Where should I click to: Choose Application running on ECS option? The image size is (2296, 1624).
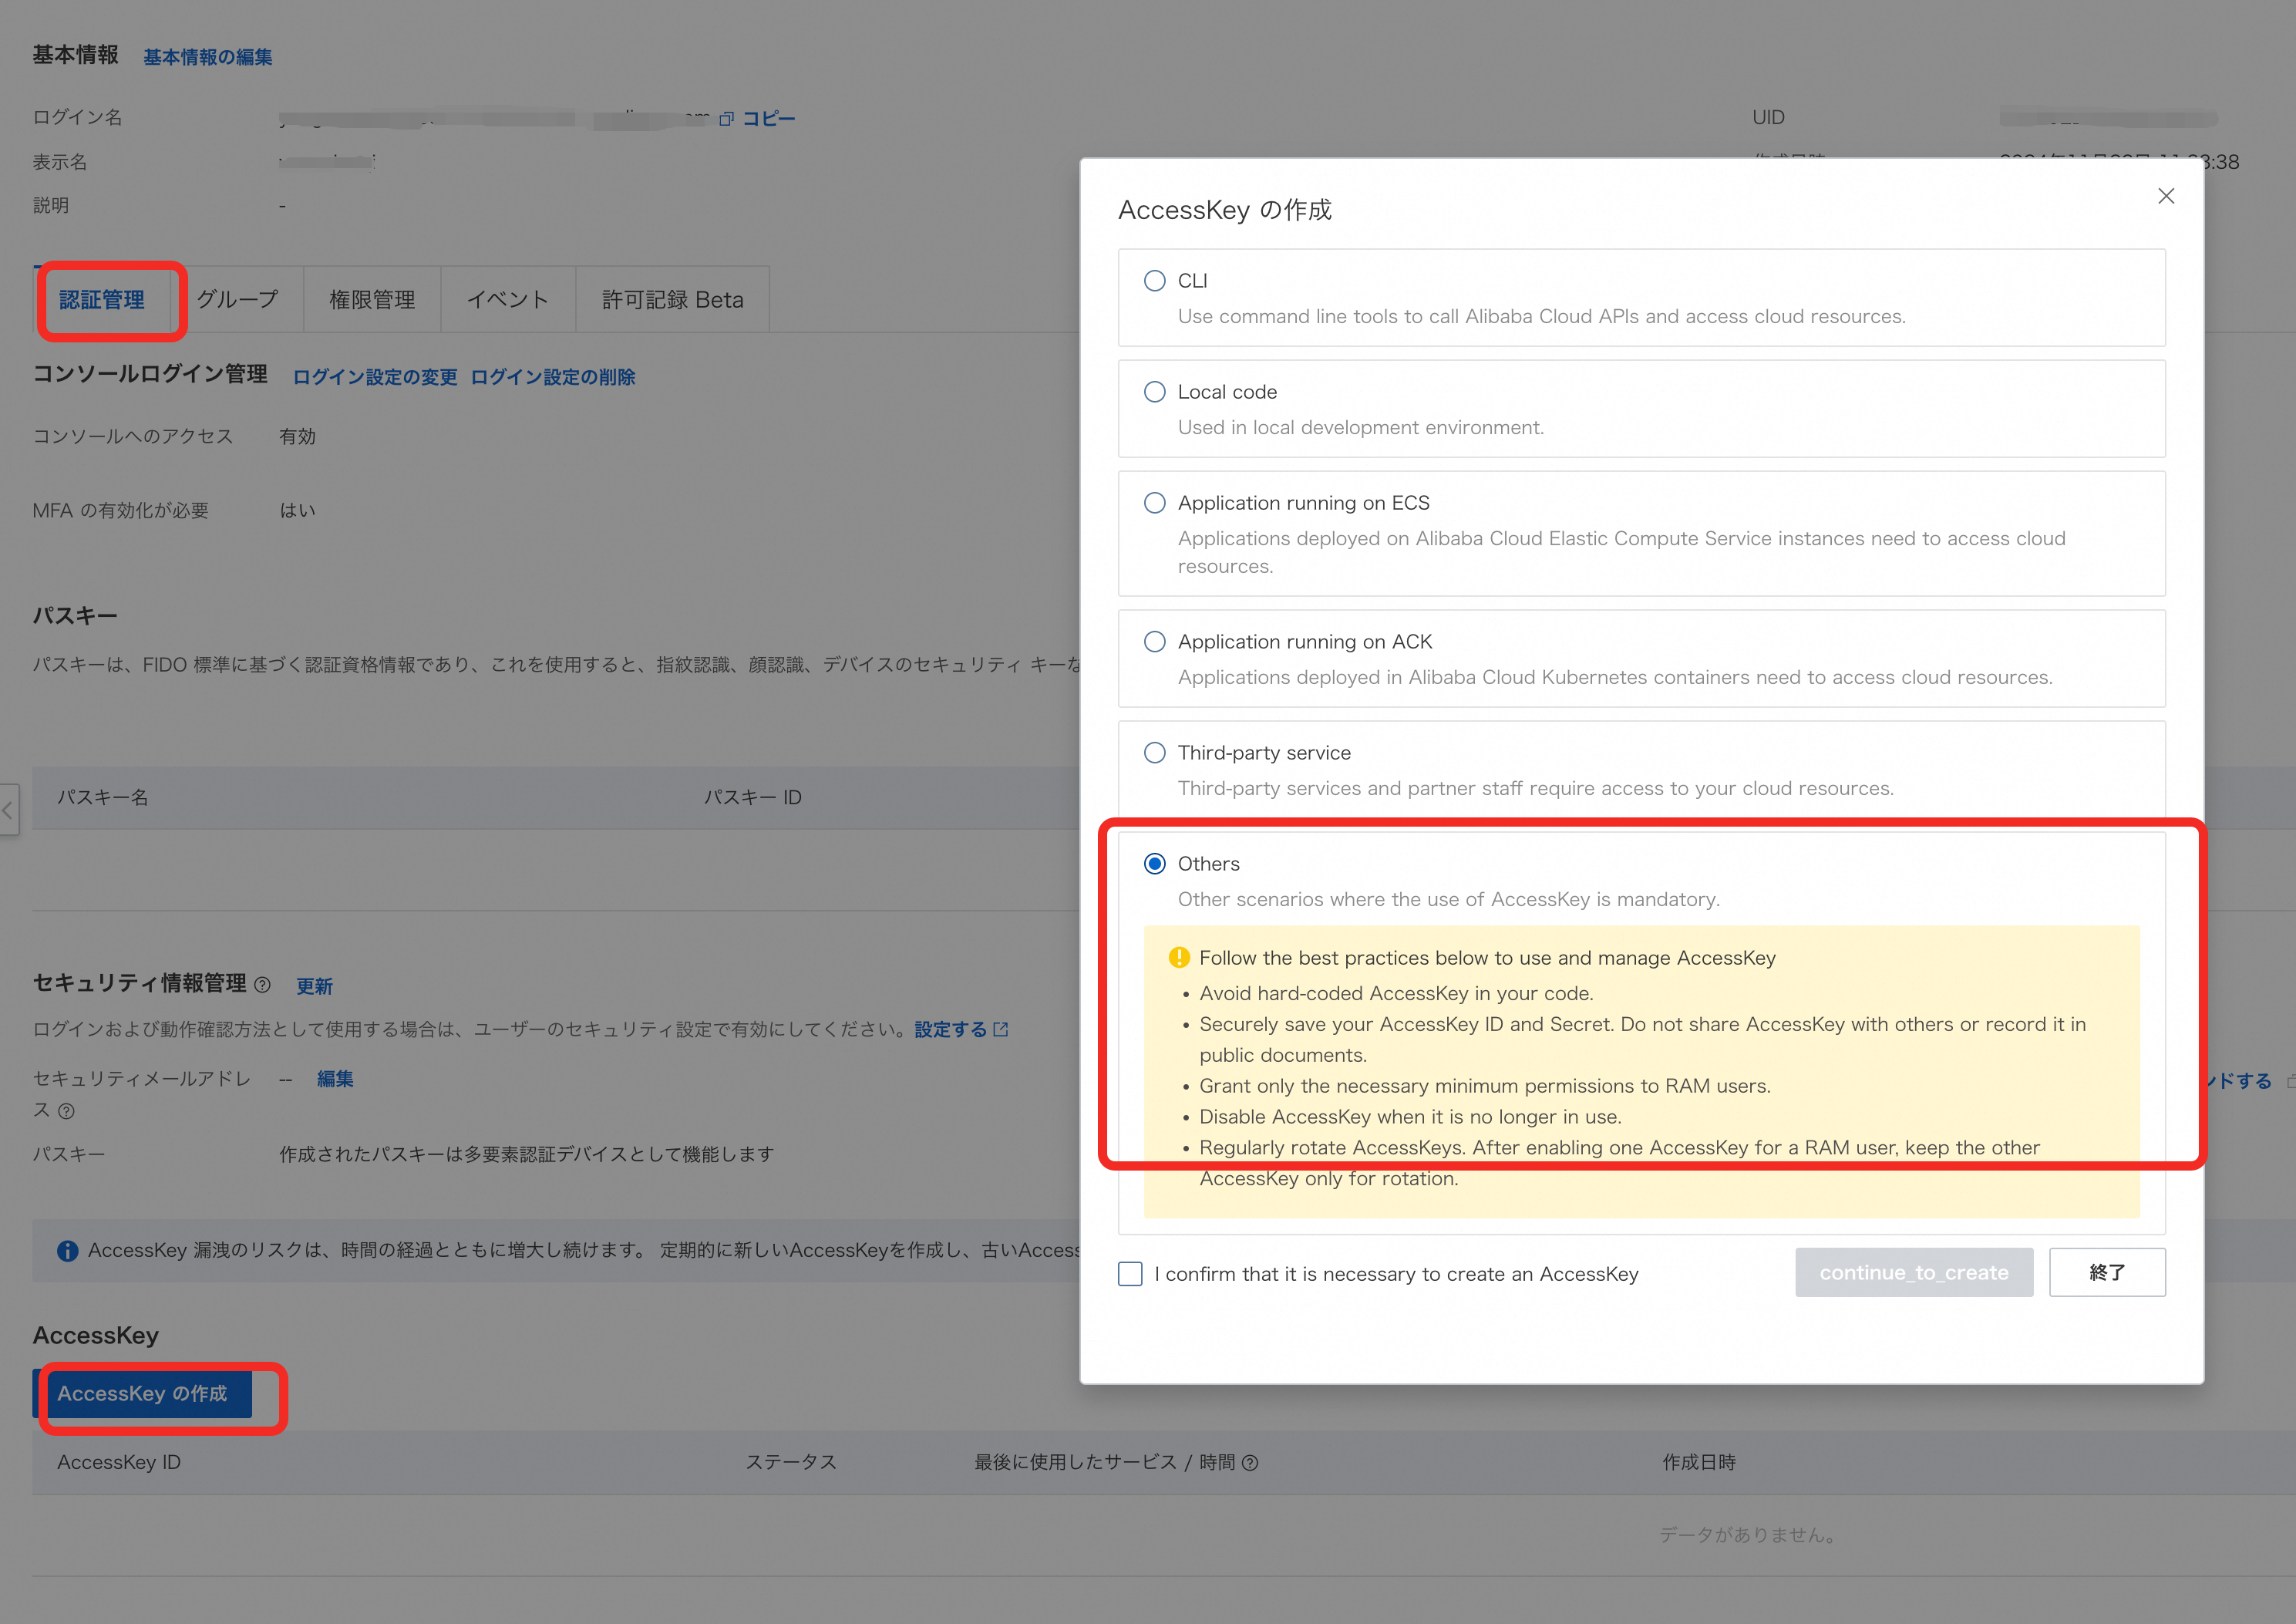pos(1154,503)
